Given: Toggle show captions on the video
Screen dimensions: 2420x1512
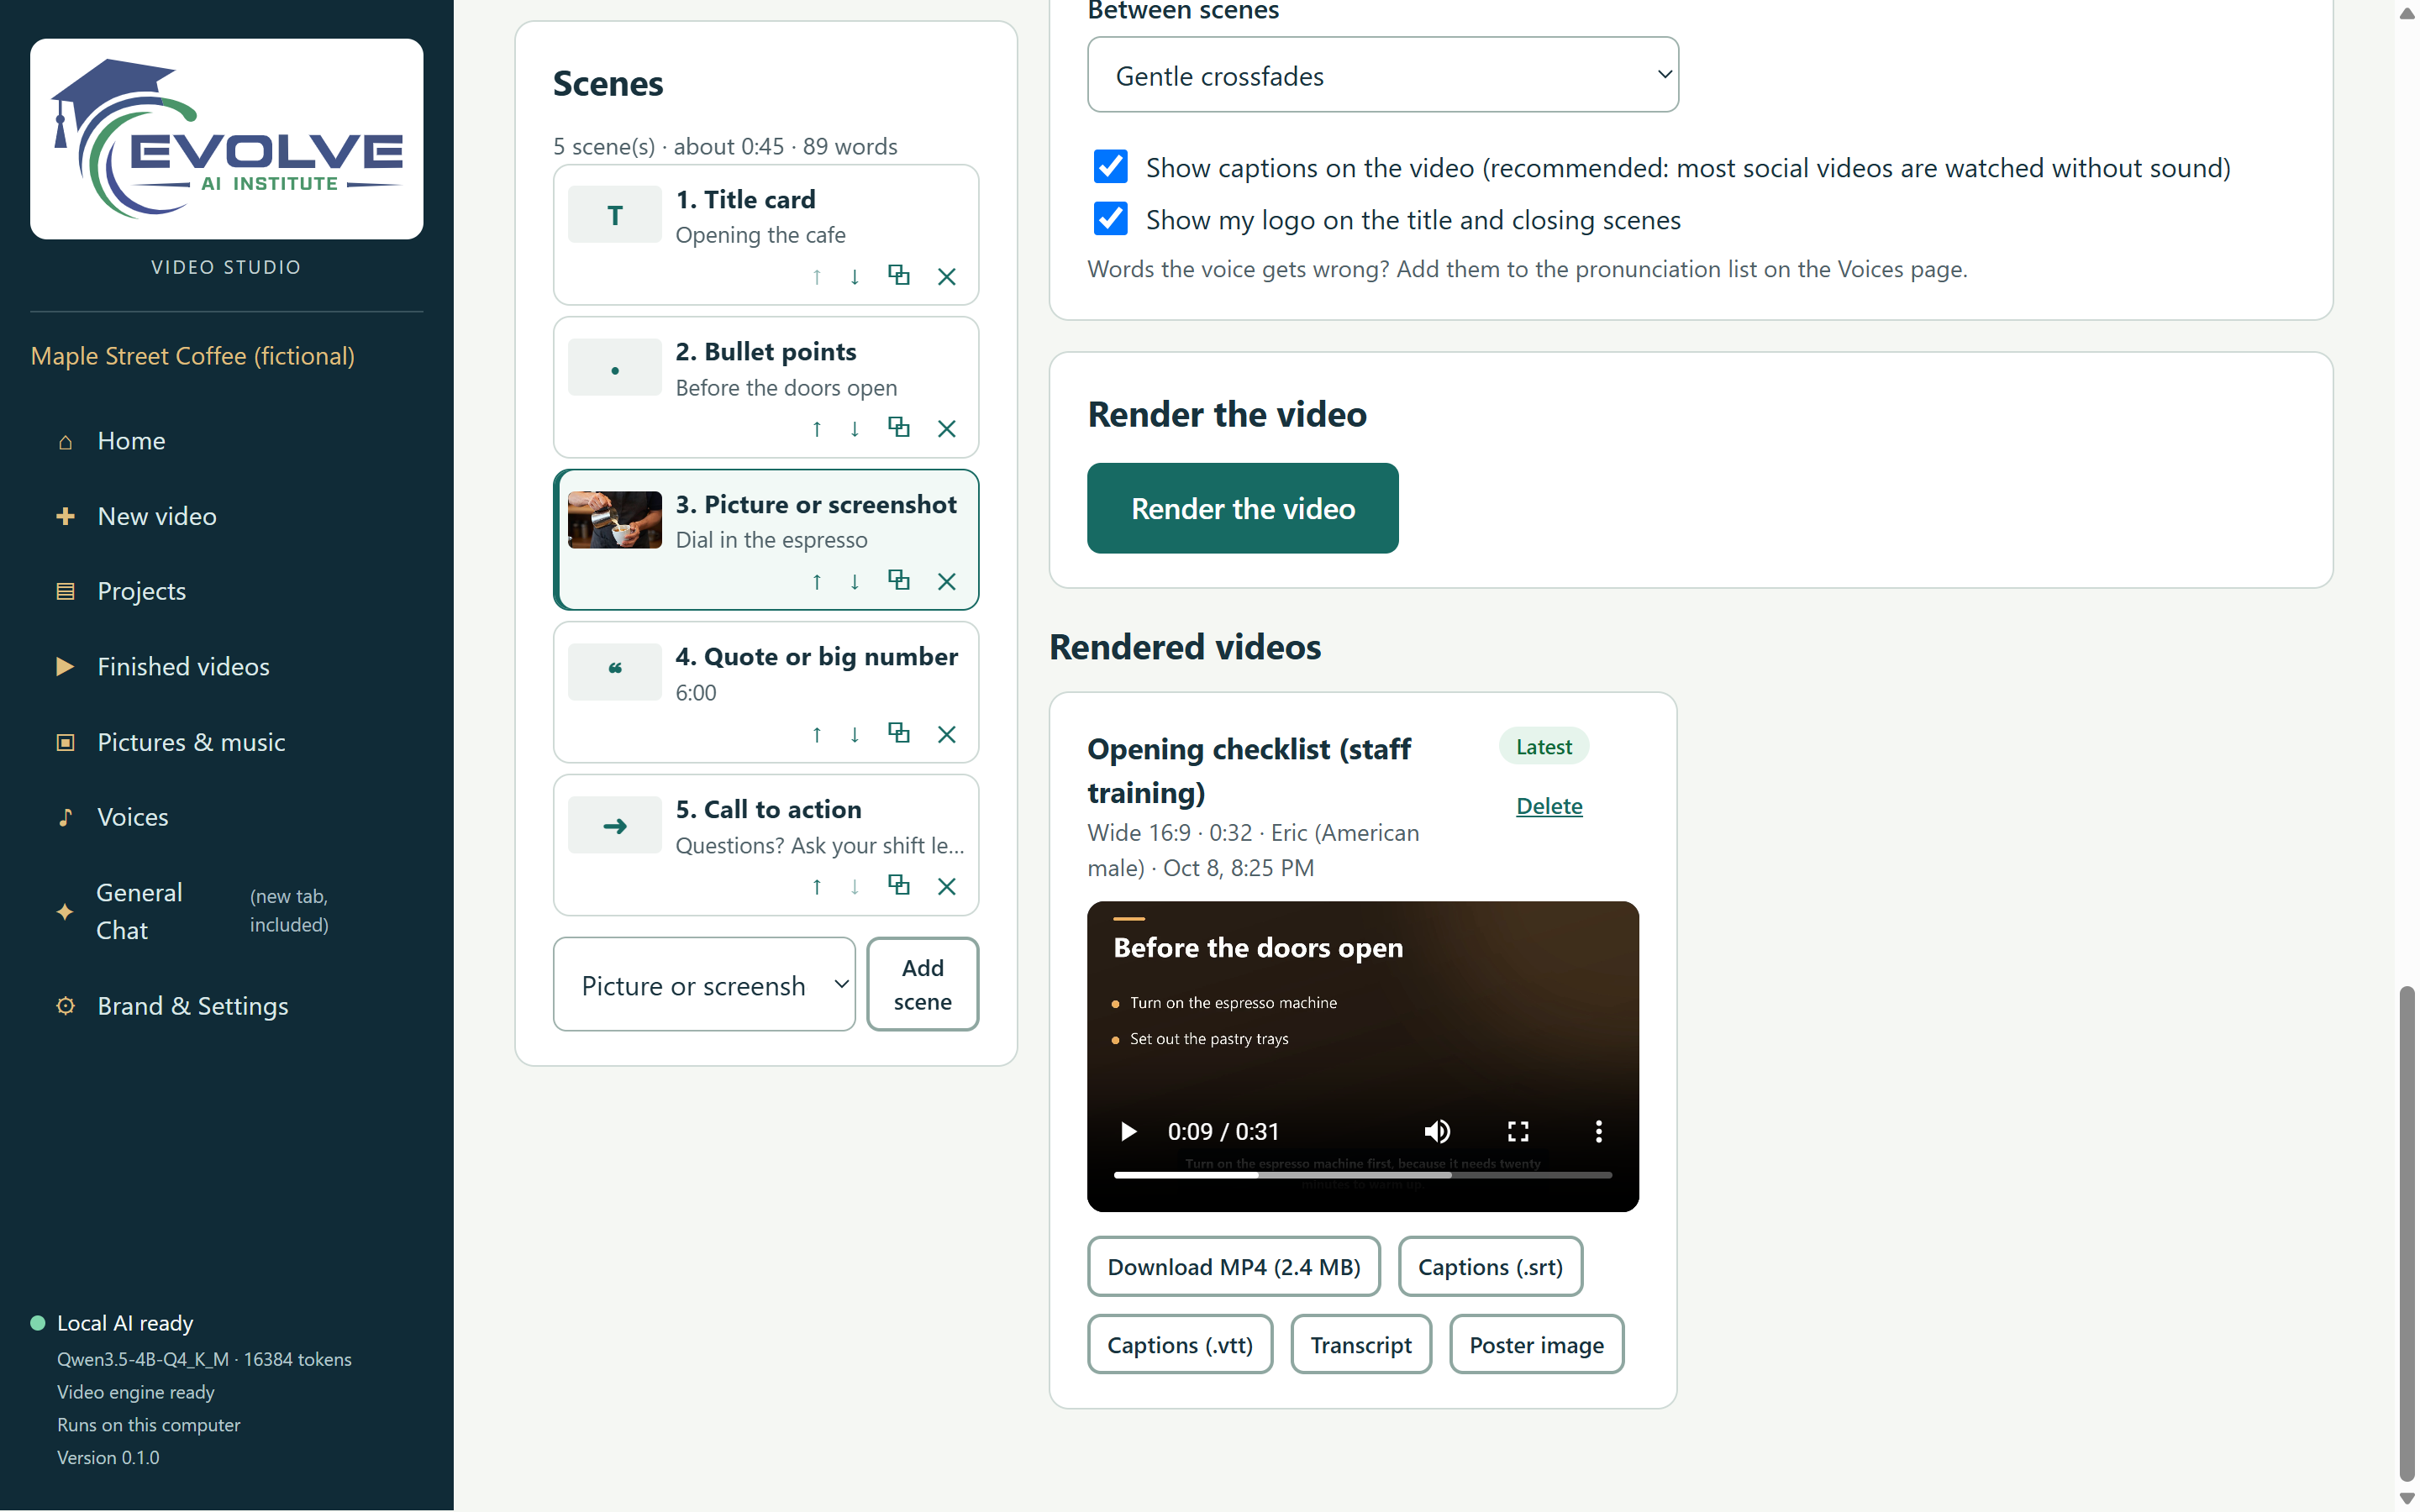Looking at the screenshot, I should pos(1110,167).
